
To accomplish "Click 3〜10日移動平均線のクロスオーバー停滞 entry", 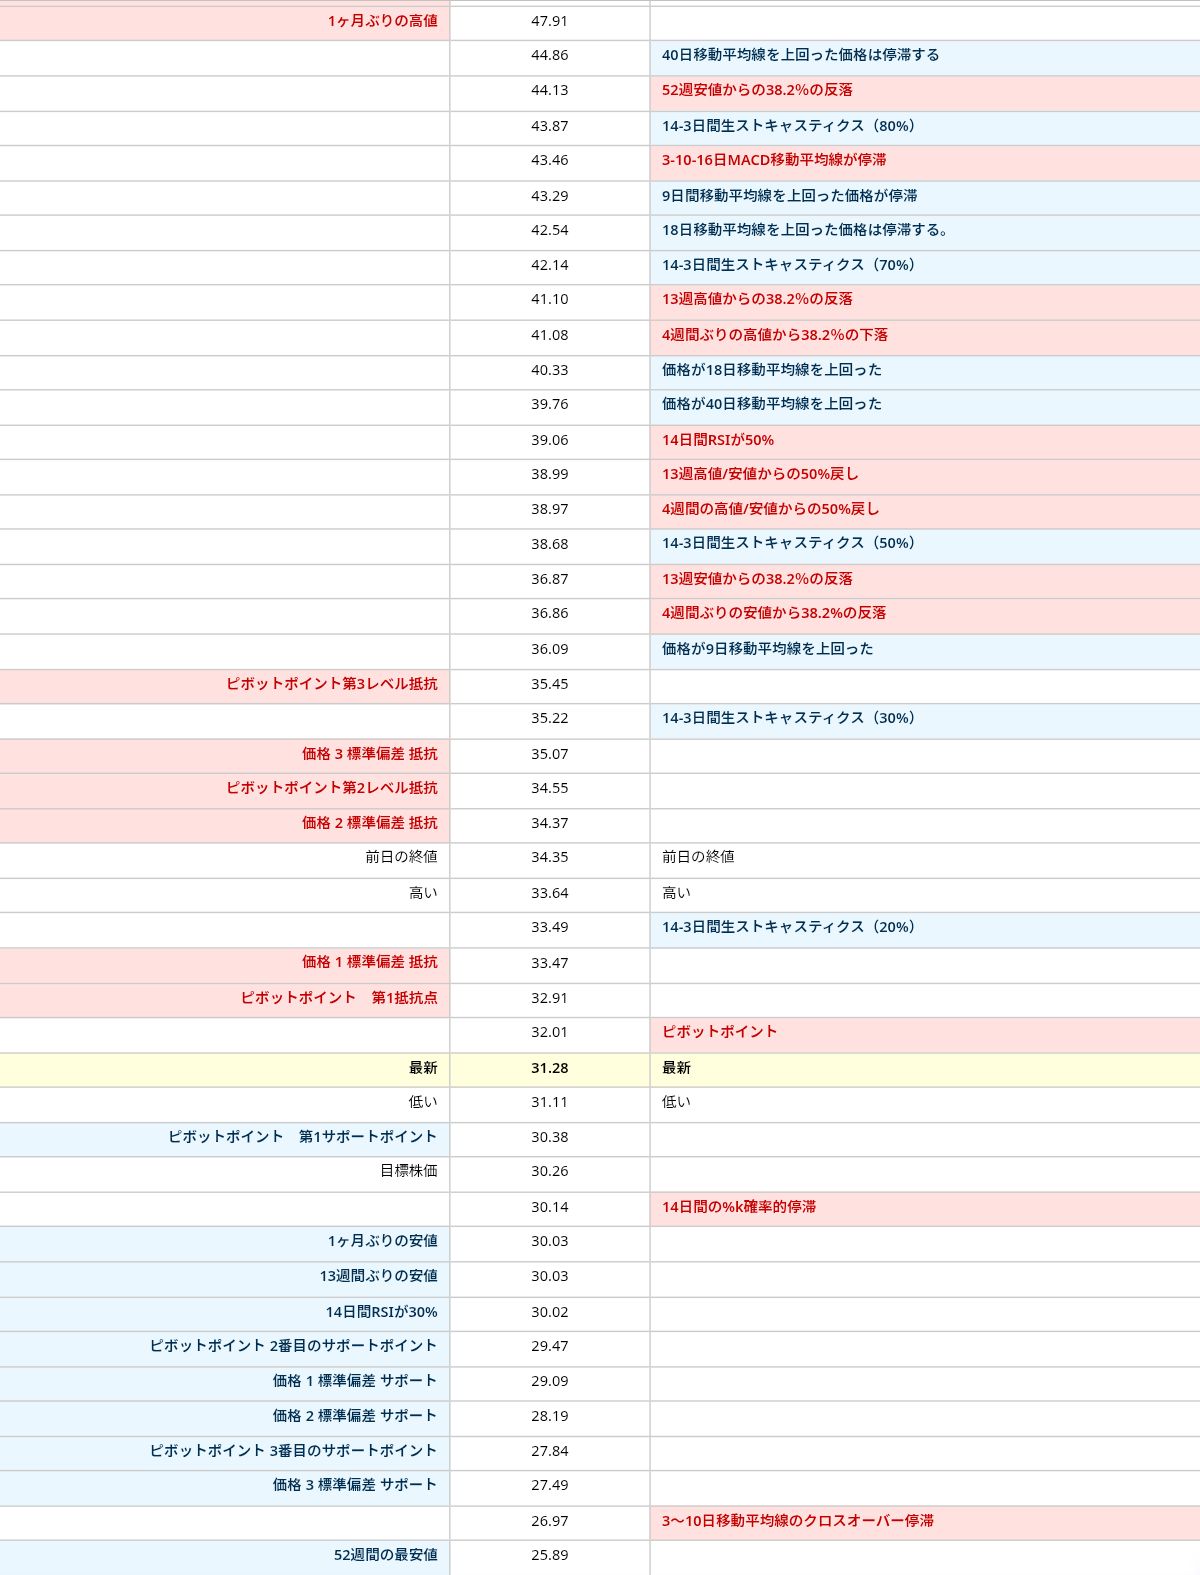I will [798, 1521].
